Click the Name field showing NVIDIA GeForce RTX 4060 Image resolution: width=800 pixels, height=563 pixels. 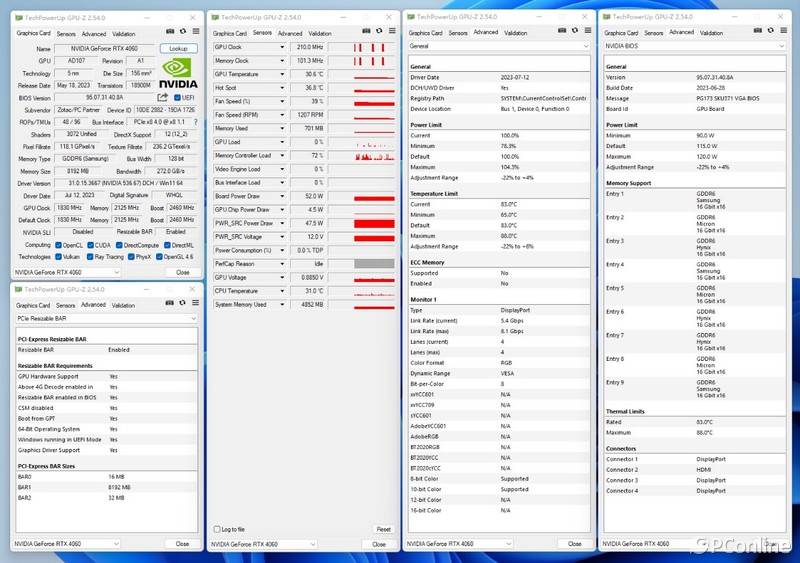coord(104,48)
